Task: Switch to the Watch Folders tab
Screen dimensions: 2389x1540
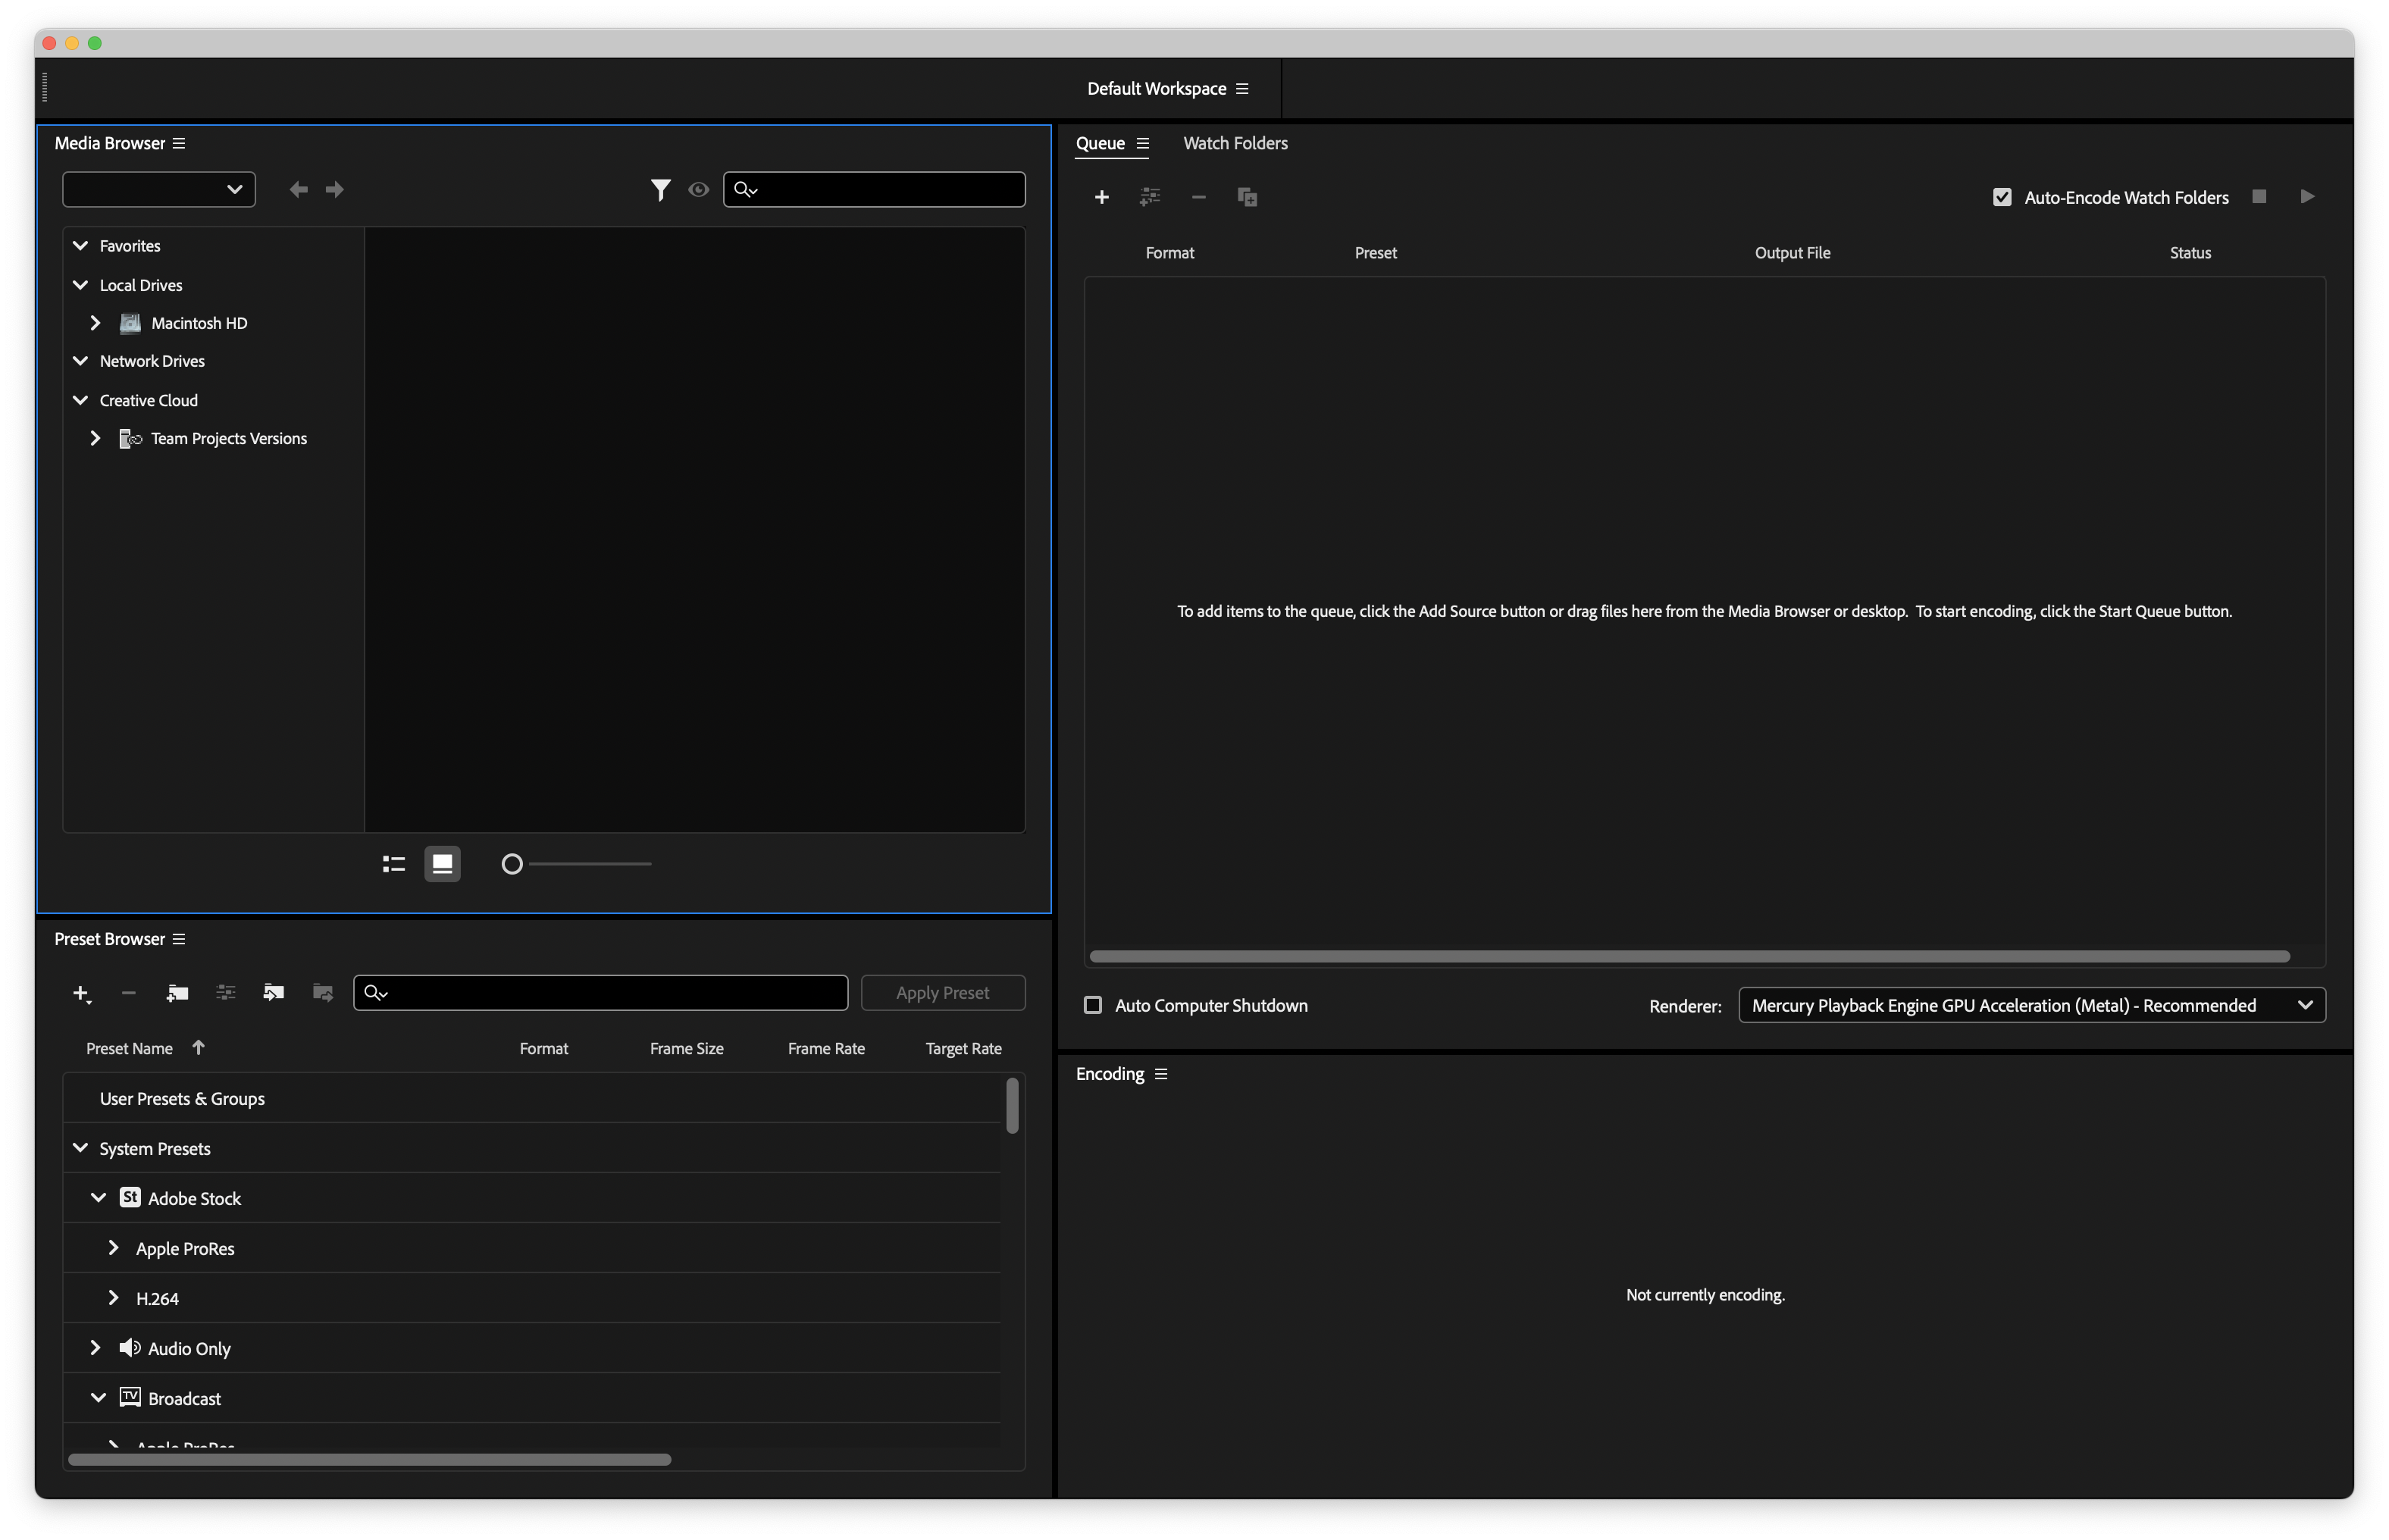Action: pos(1235,143)
